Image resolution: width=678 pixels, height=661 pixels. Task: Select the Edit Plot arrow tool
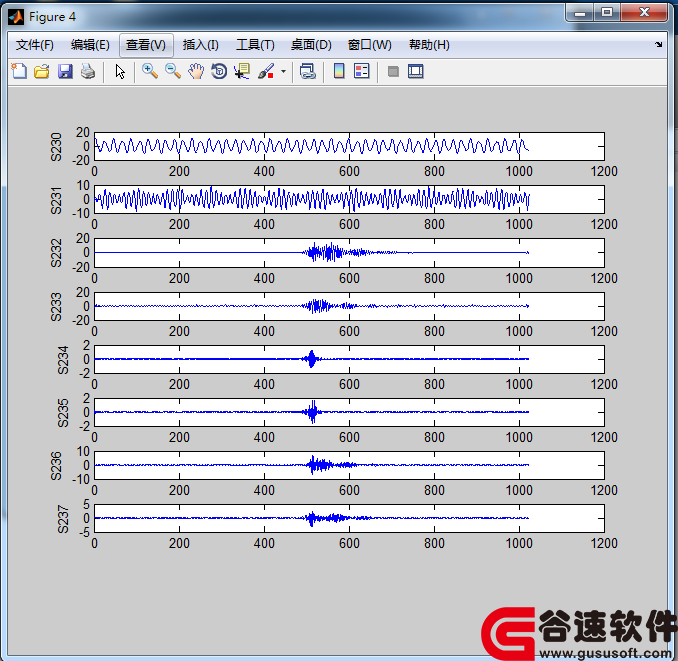click(120, 71)
